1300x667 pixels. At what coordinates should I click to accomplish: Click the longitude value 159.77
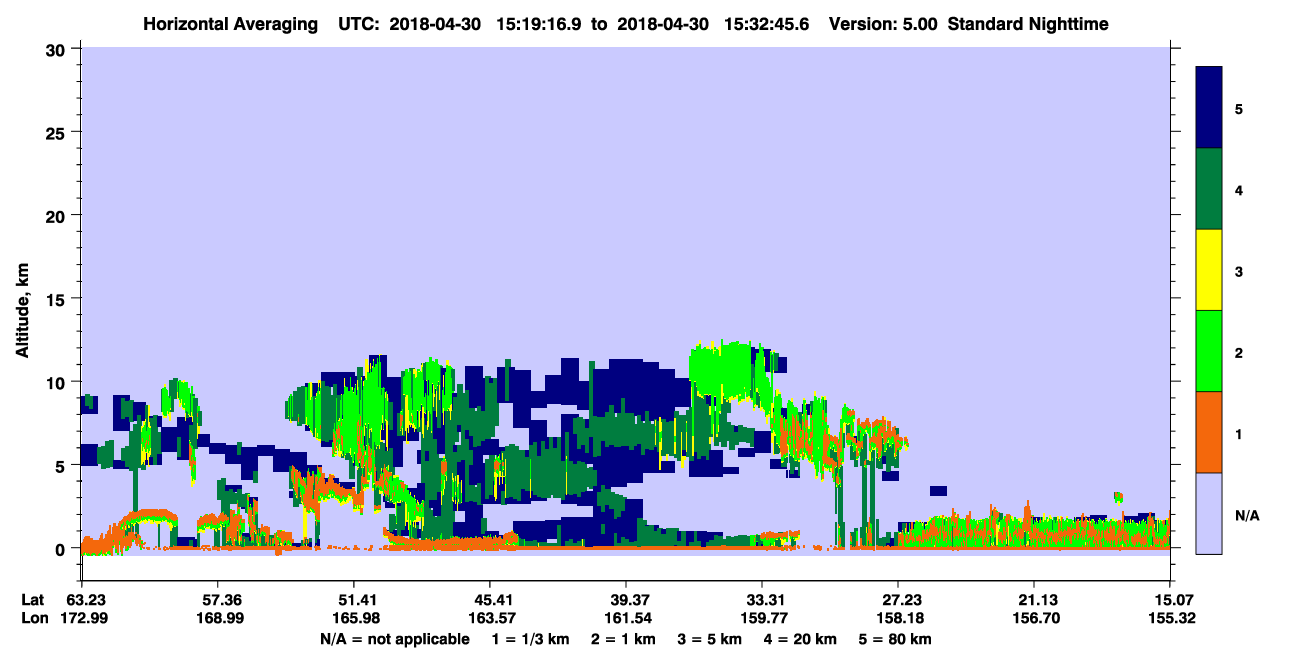click(x=762, y=618)
